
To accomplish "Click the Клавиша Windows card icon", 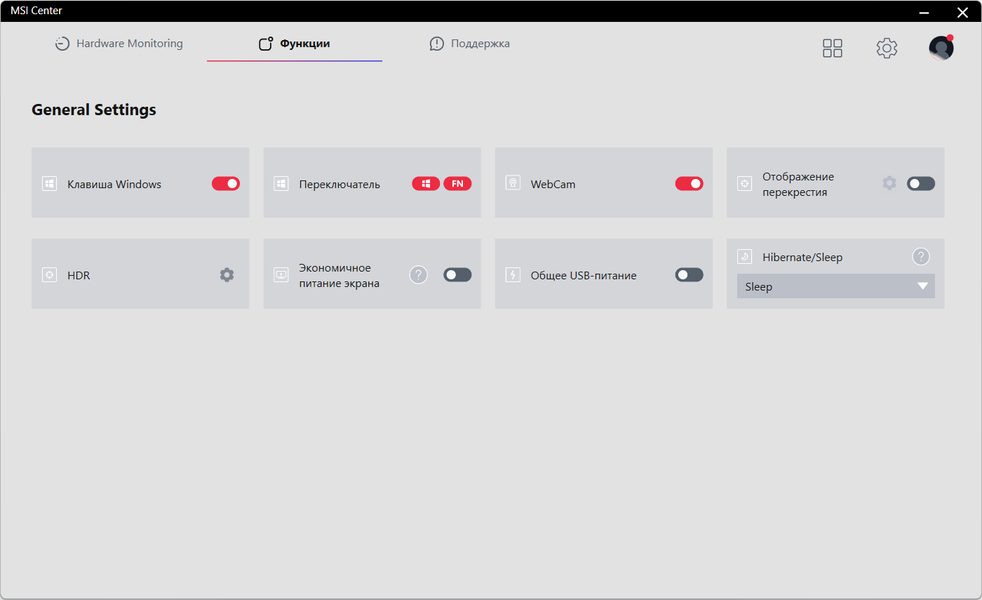I will point(49,184).
